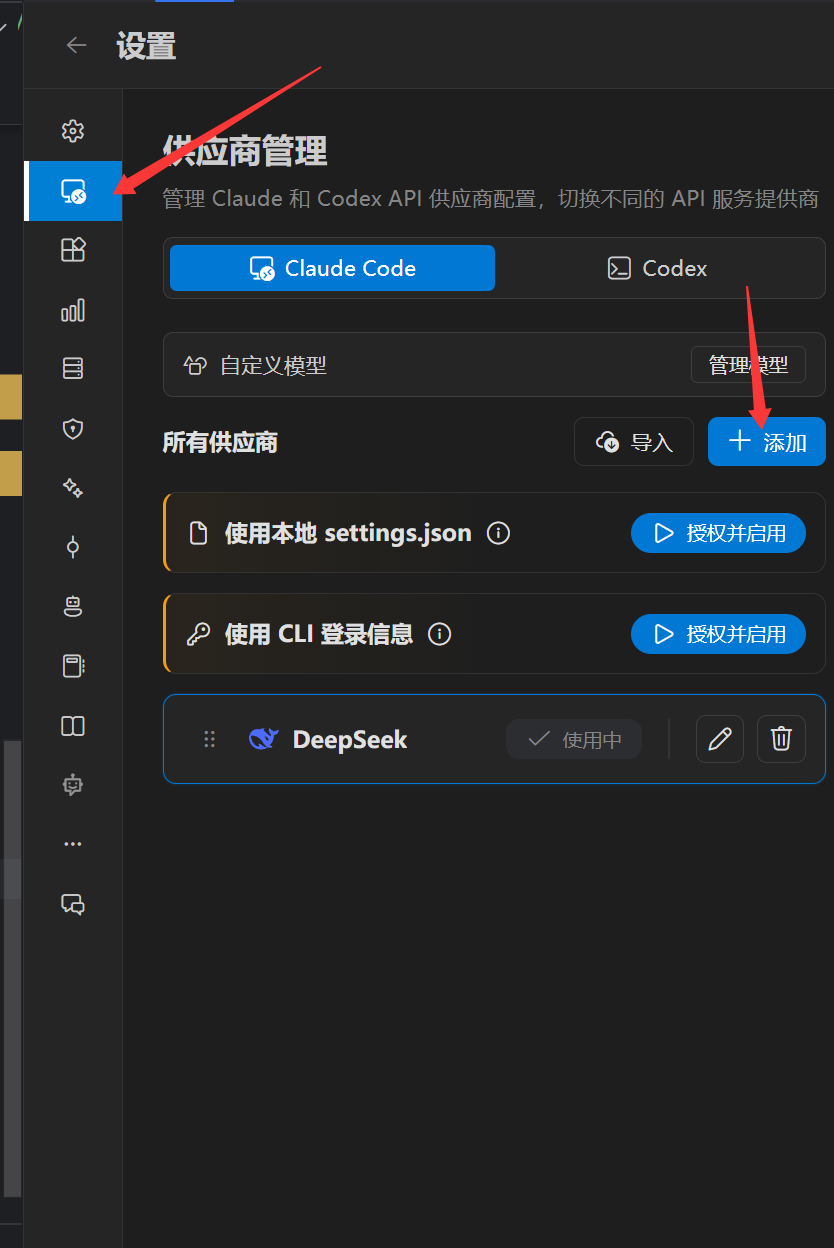Open the open-book sidebar icon
The height and width of the screenshot is (1248, 834).
click(x=73, y=726)
